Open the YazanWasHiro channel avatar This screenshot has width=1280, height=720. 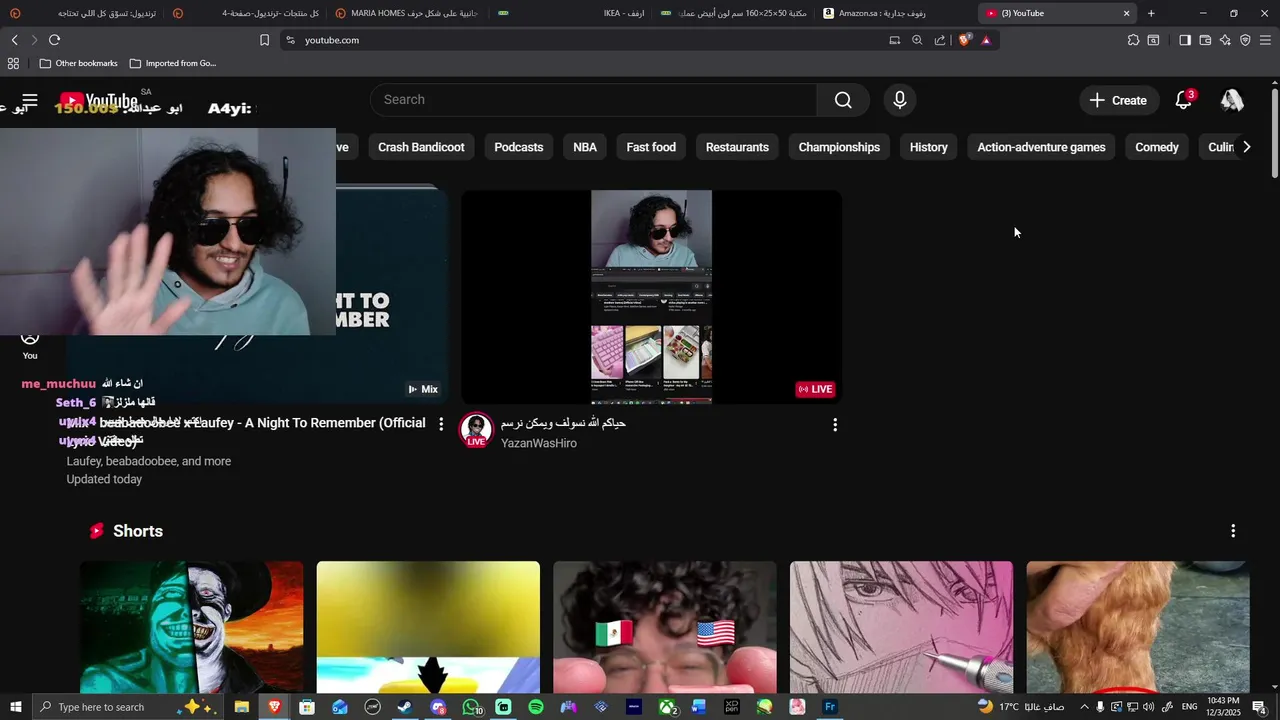pos(476,430)
